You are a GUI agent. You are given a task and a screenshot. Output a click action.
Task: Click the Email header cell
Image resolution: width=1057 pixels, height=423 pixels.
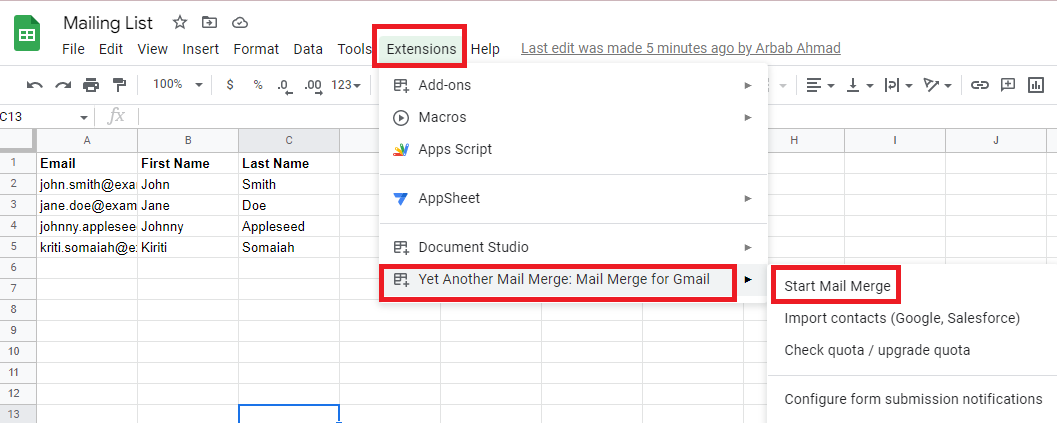click(x=87, y=163)
